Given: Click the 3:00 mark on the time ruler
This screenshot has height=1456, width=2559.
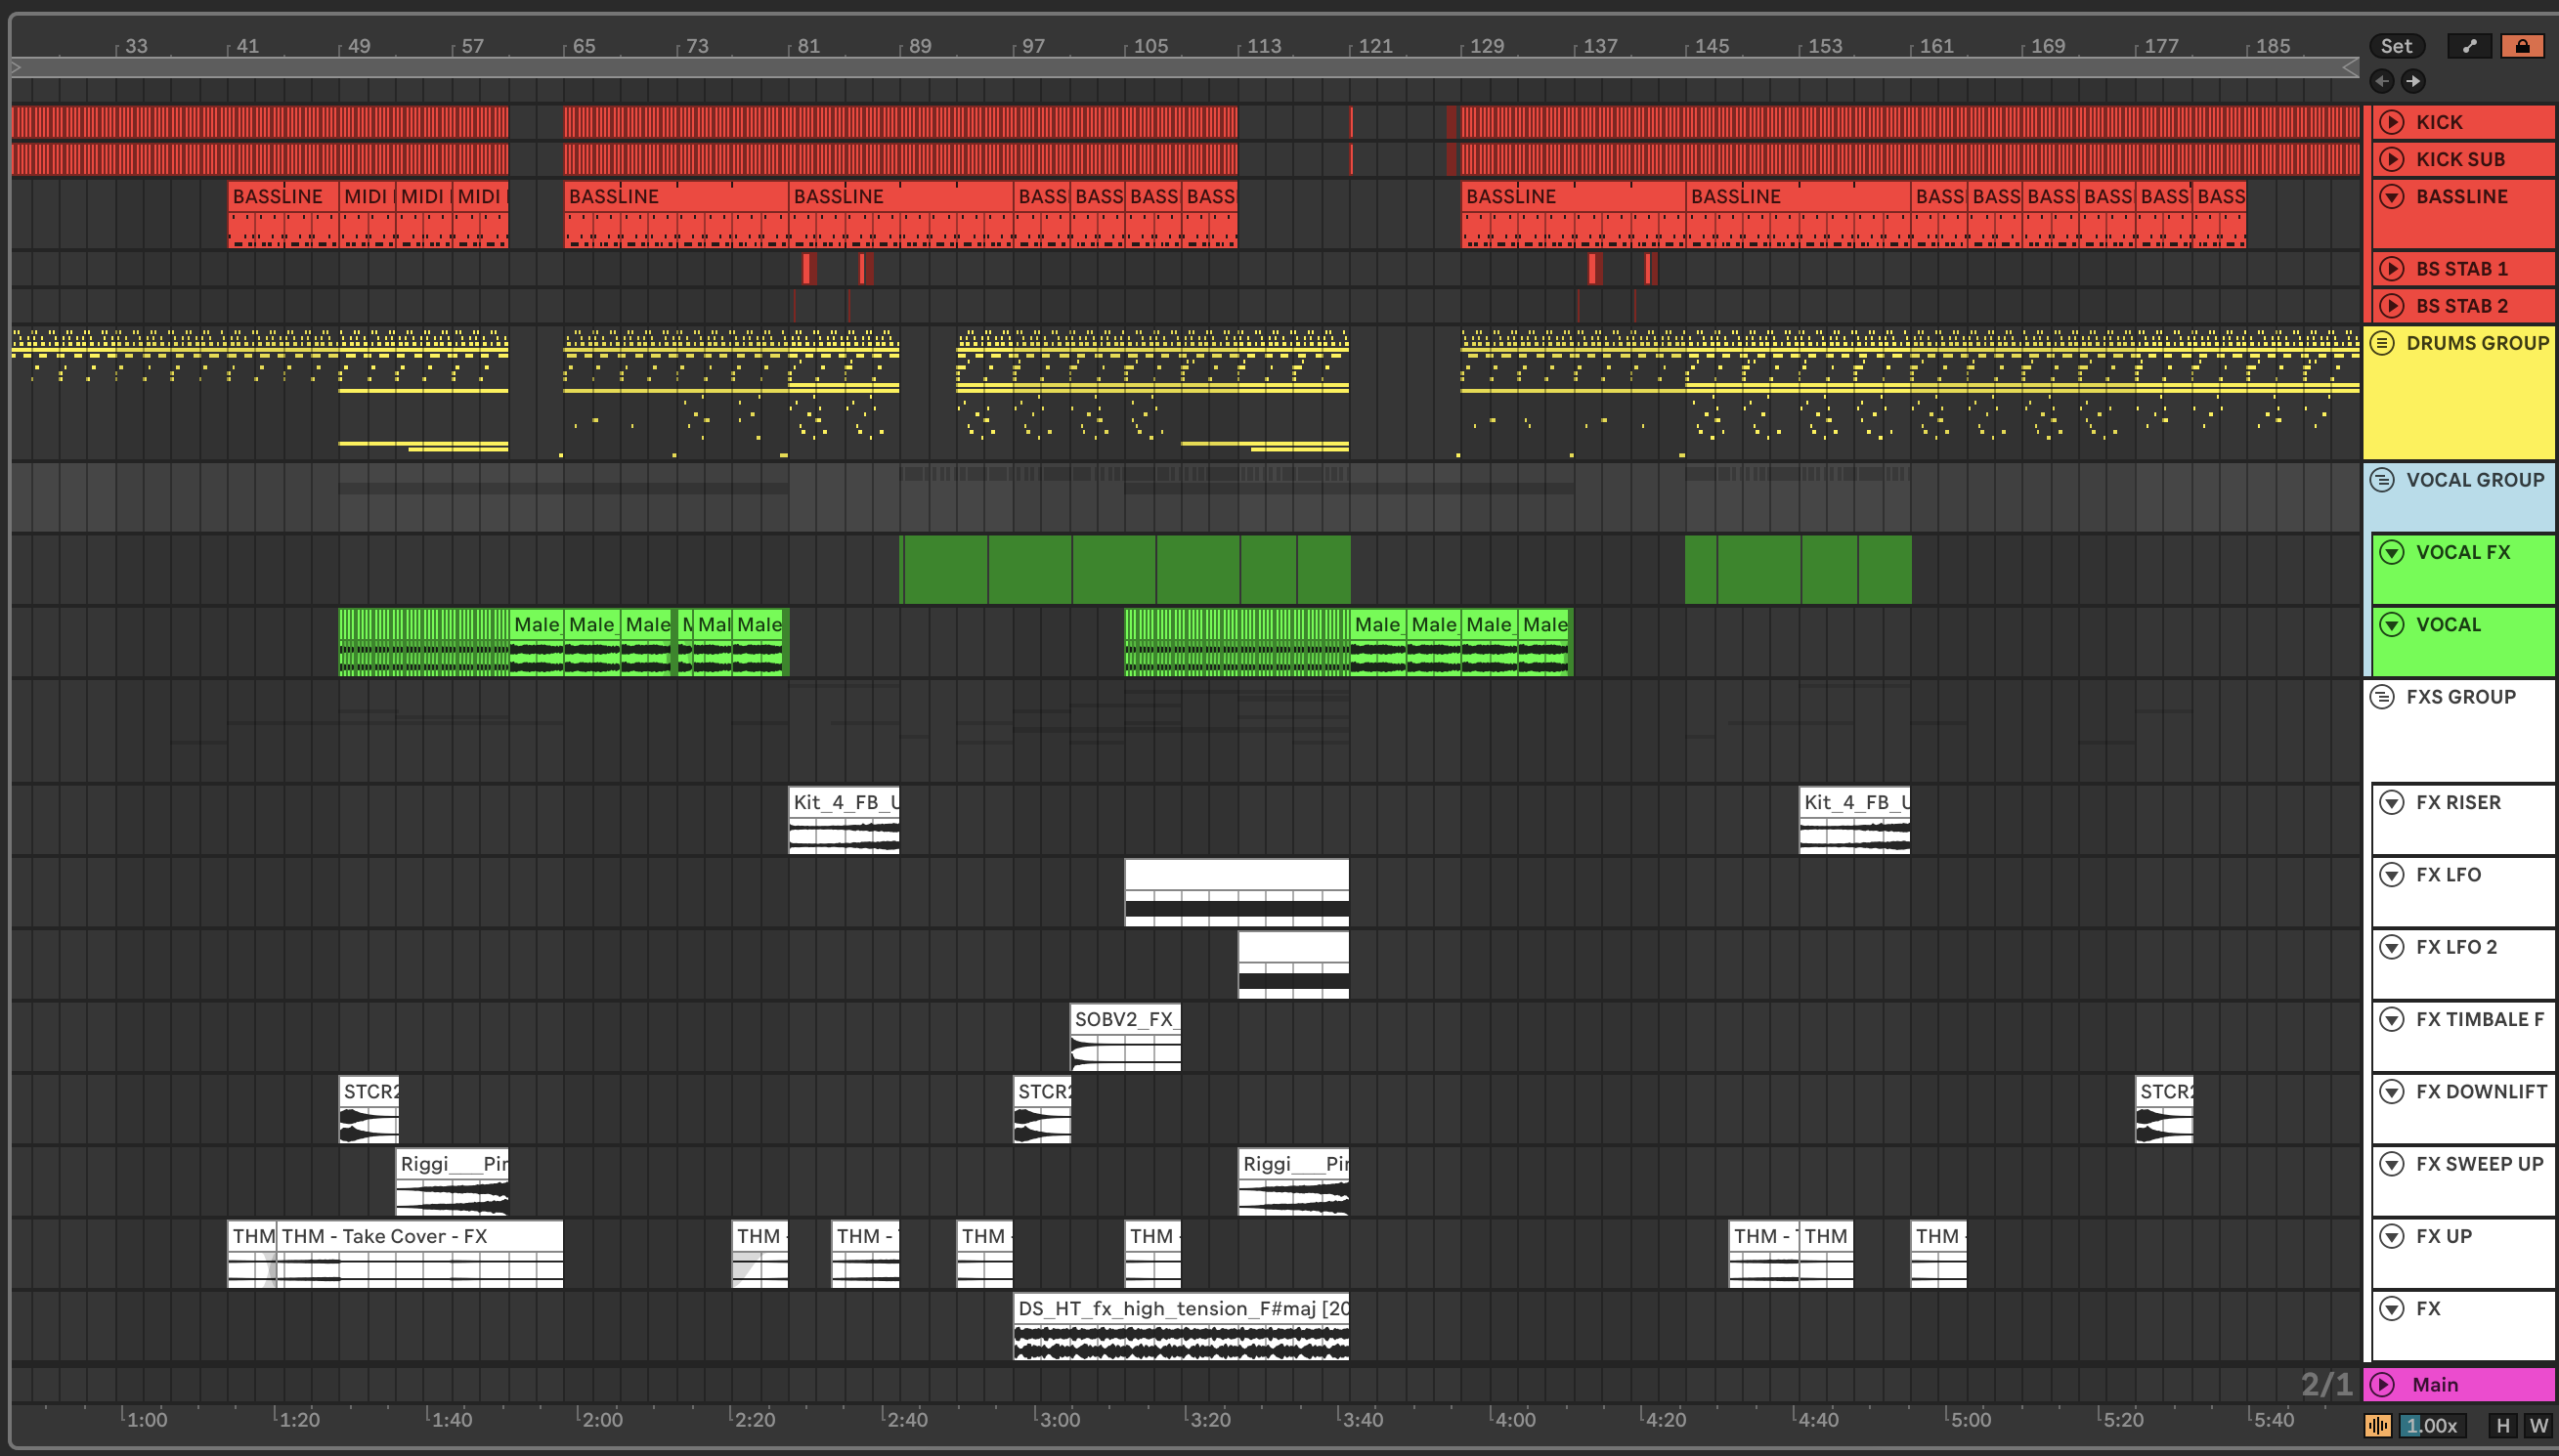Looking at the screenshot, I should tap(1058, 1419).
